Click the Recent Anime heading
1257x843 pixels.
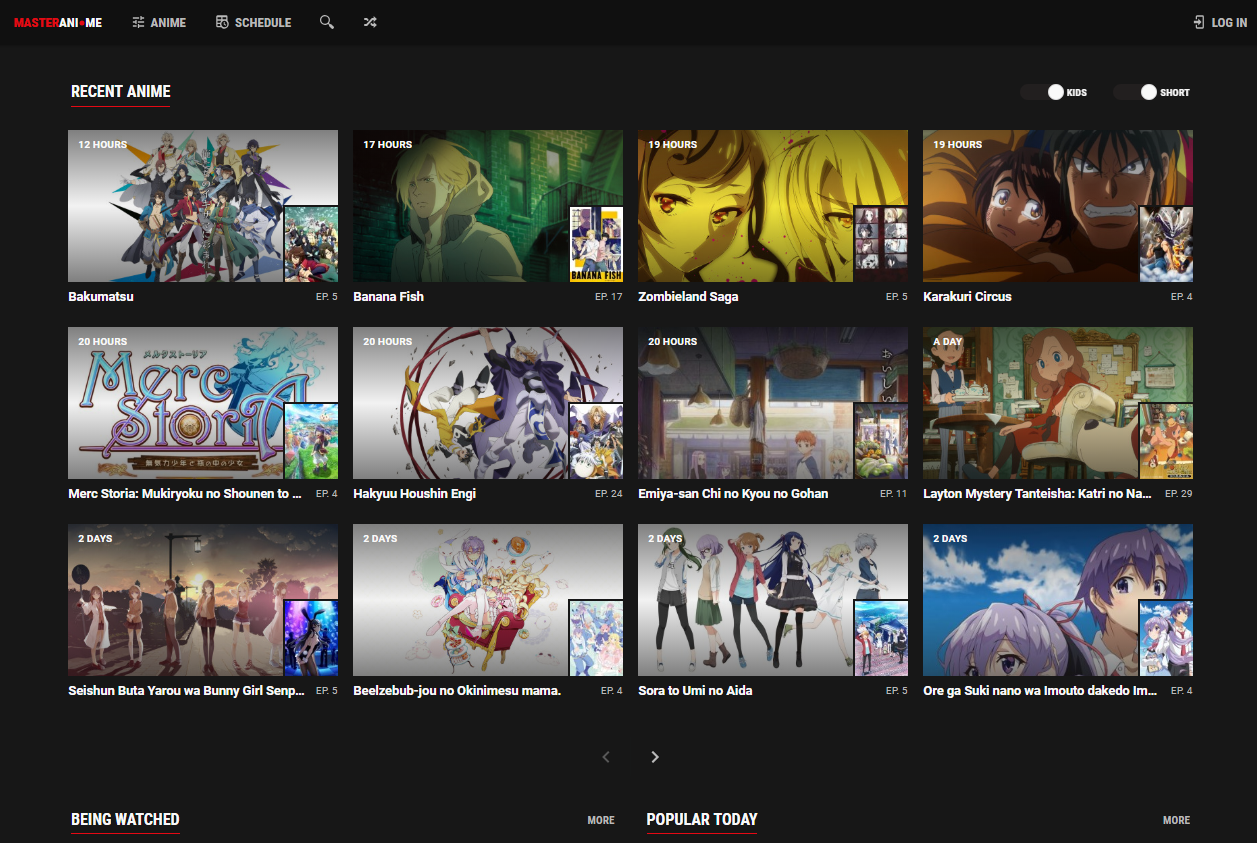click(x=121, y=91)
